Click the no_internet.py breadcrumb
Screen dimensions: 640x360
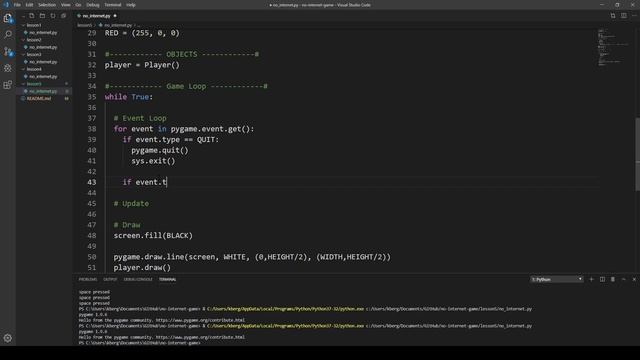click(x=118, y=25)
